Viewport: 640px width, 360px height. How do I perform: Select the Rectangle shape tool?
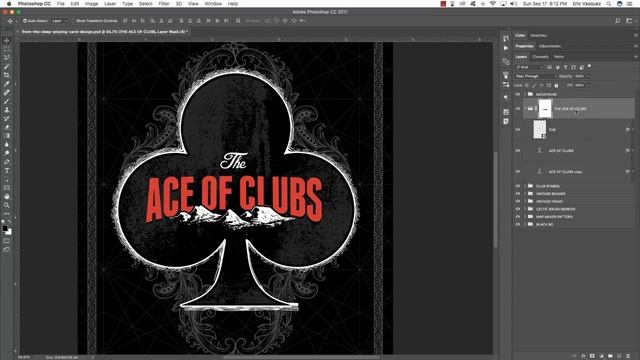pos(7,188)
